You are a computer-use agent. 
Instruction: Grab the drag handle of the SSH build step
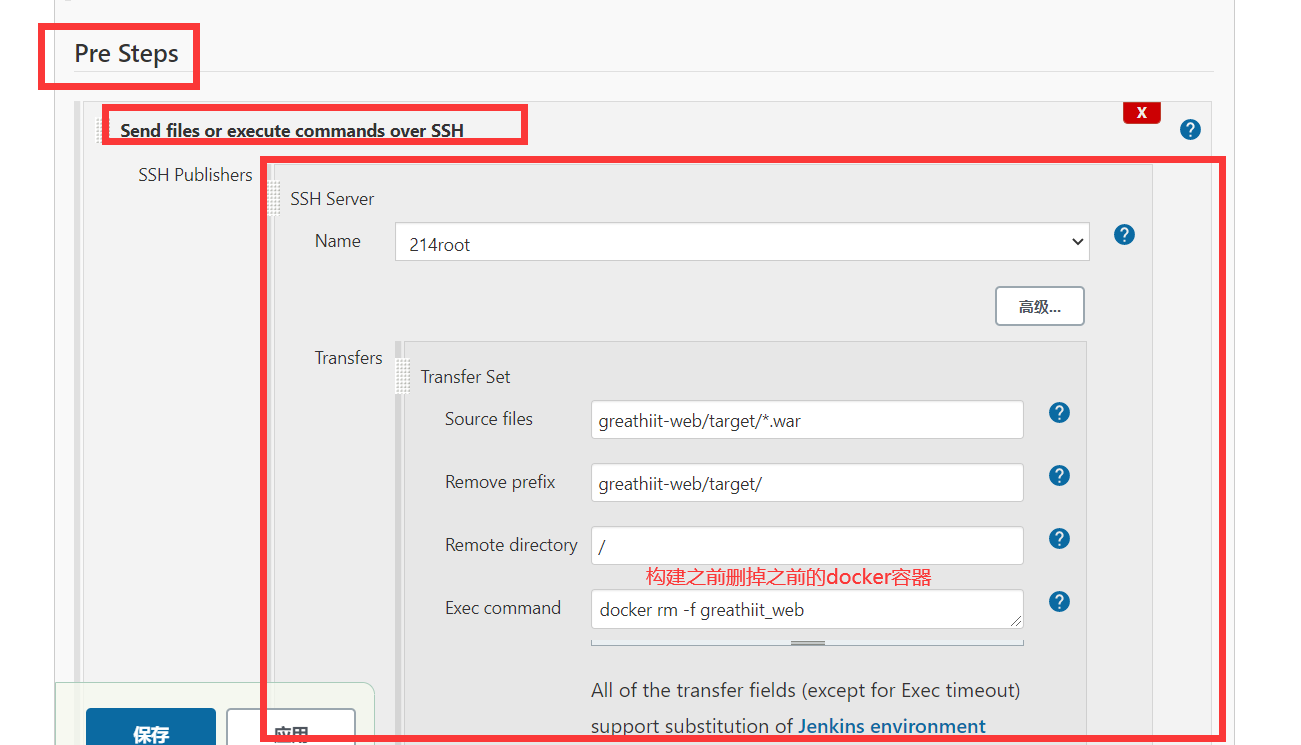point(101,130)
